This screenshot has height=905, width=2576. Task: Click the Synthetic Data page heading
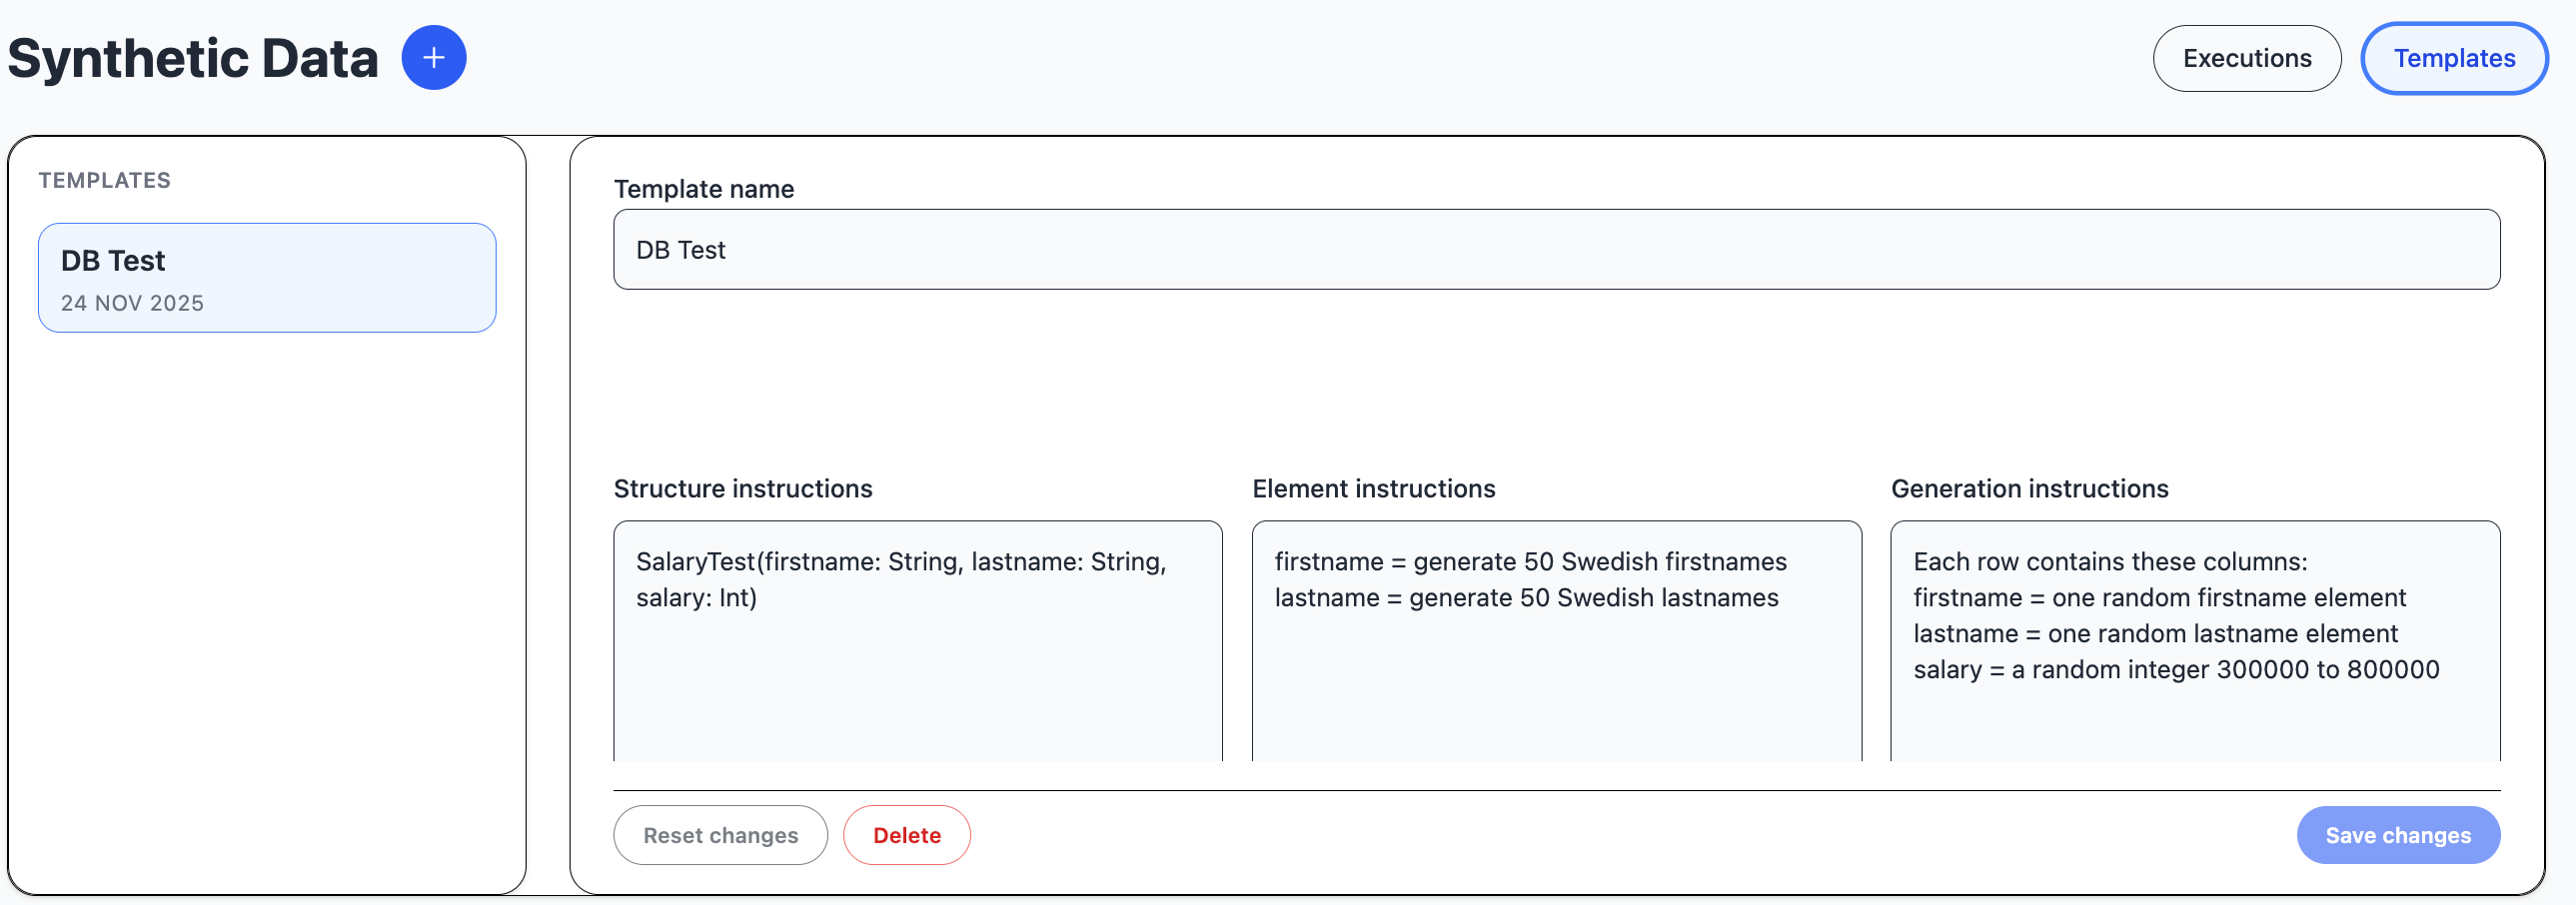coord(193,58)
